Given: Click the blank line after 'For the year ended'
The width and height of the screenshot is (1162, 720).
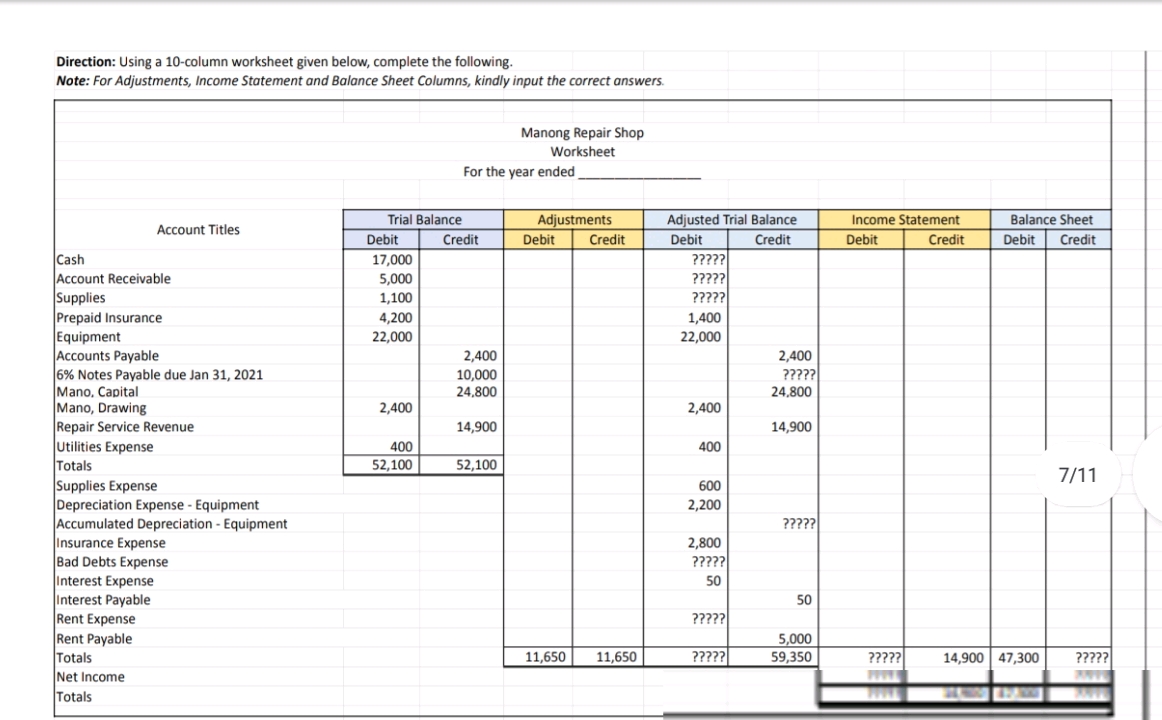Looking at the screenshot, I should pos(640,172).
